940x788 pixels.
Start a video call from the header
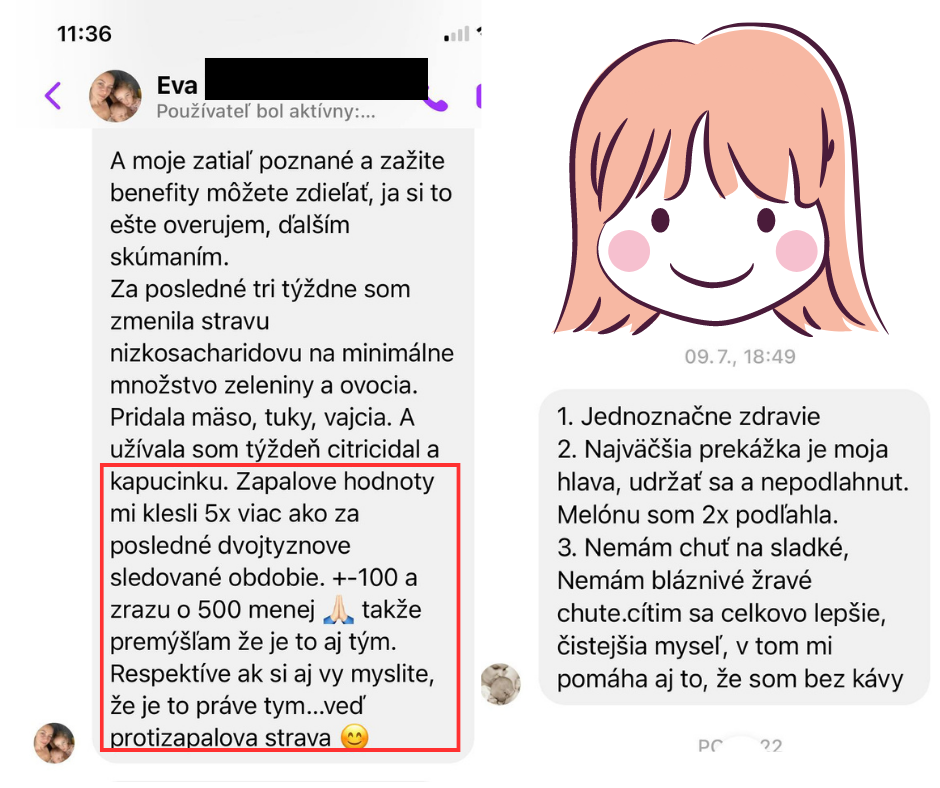pyautogui.click(x=478, y=97)
